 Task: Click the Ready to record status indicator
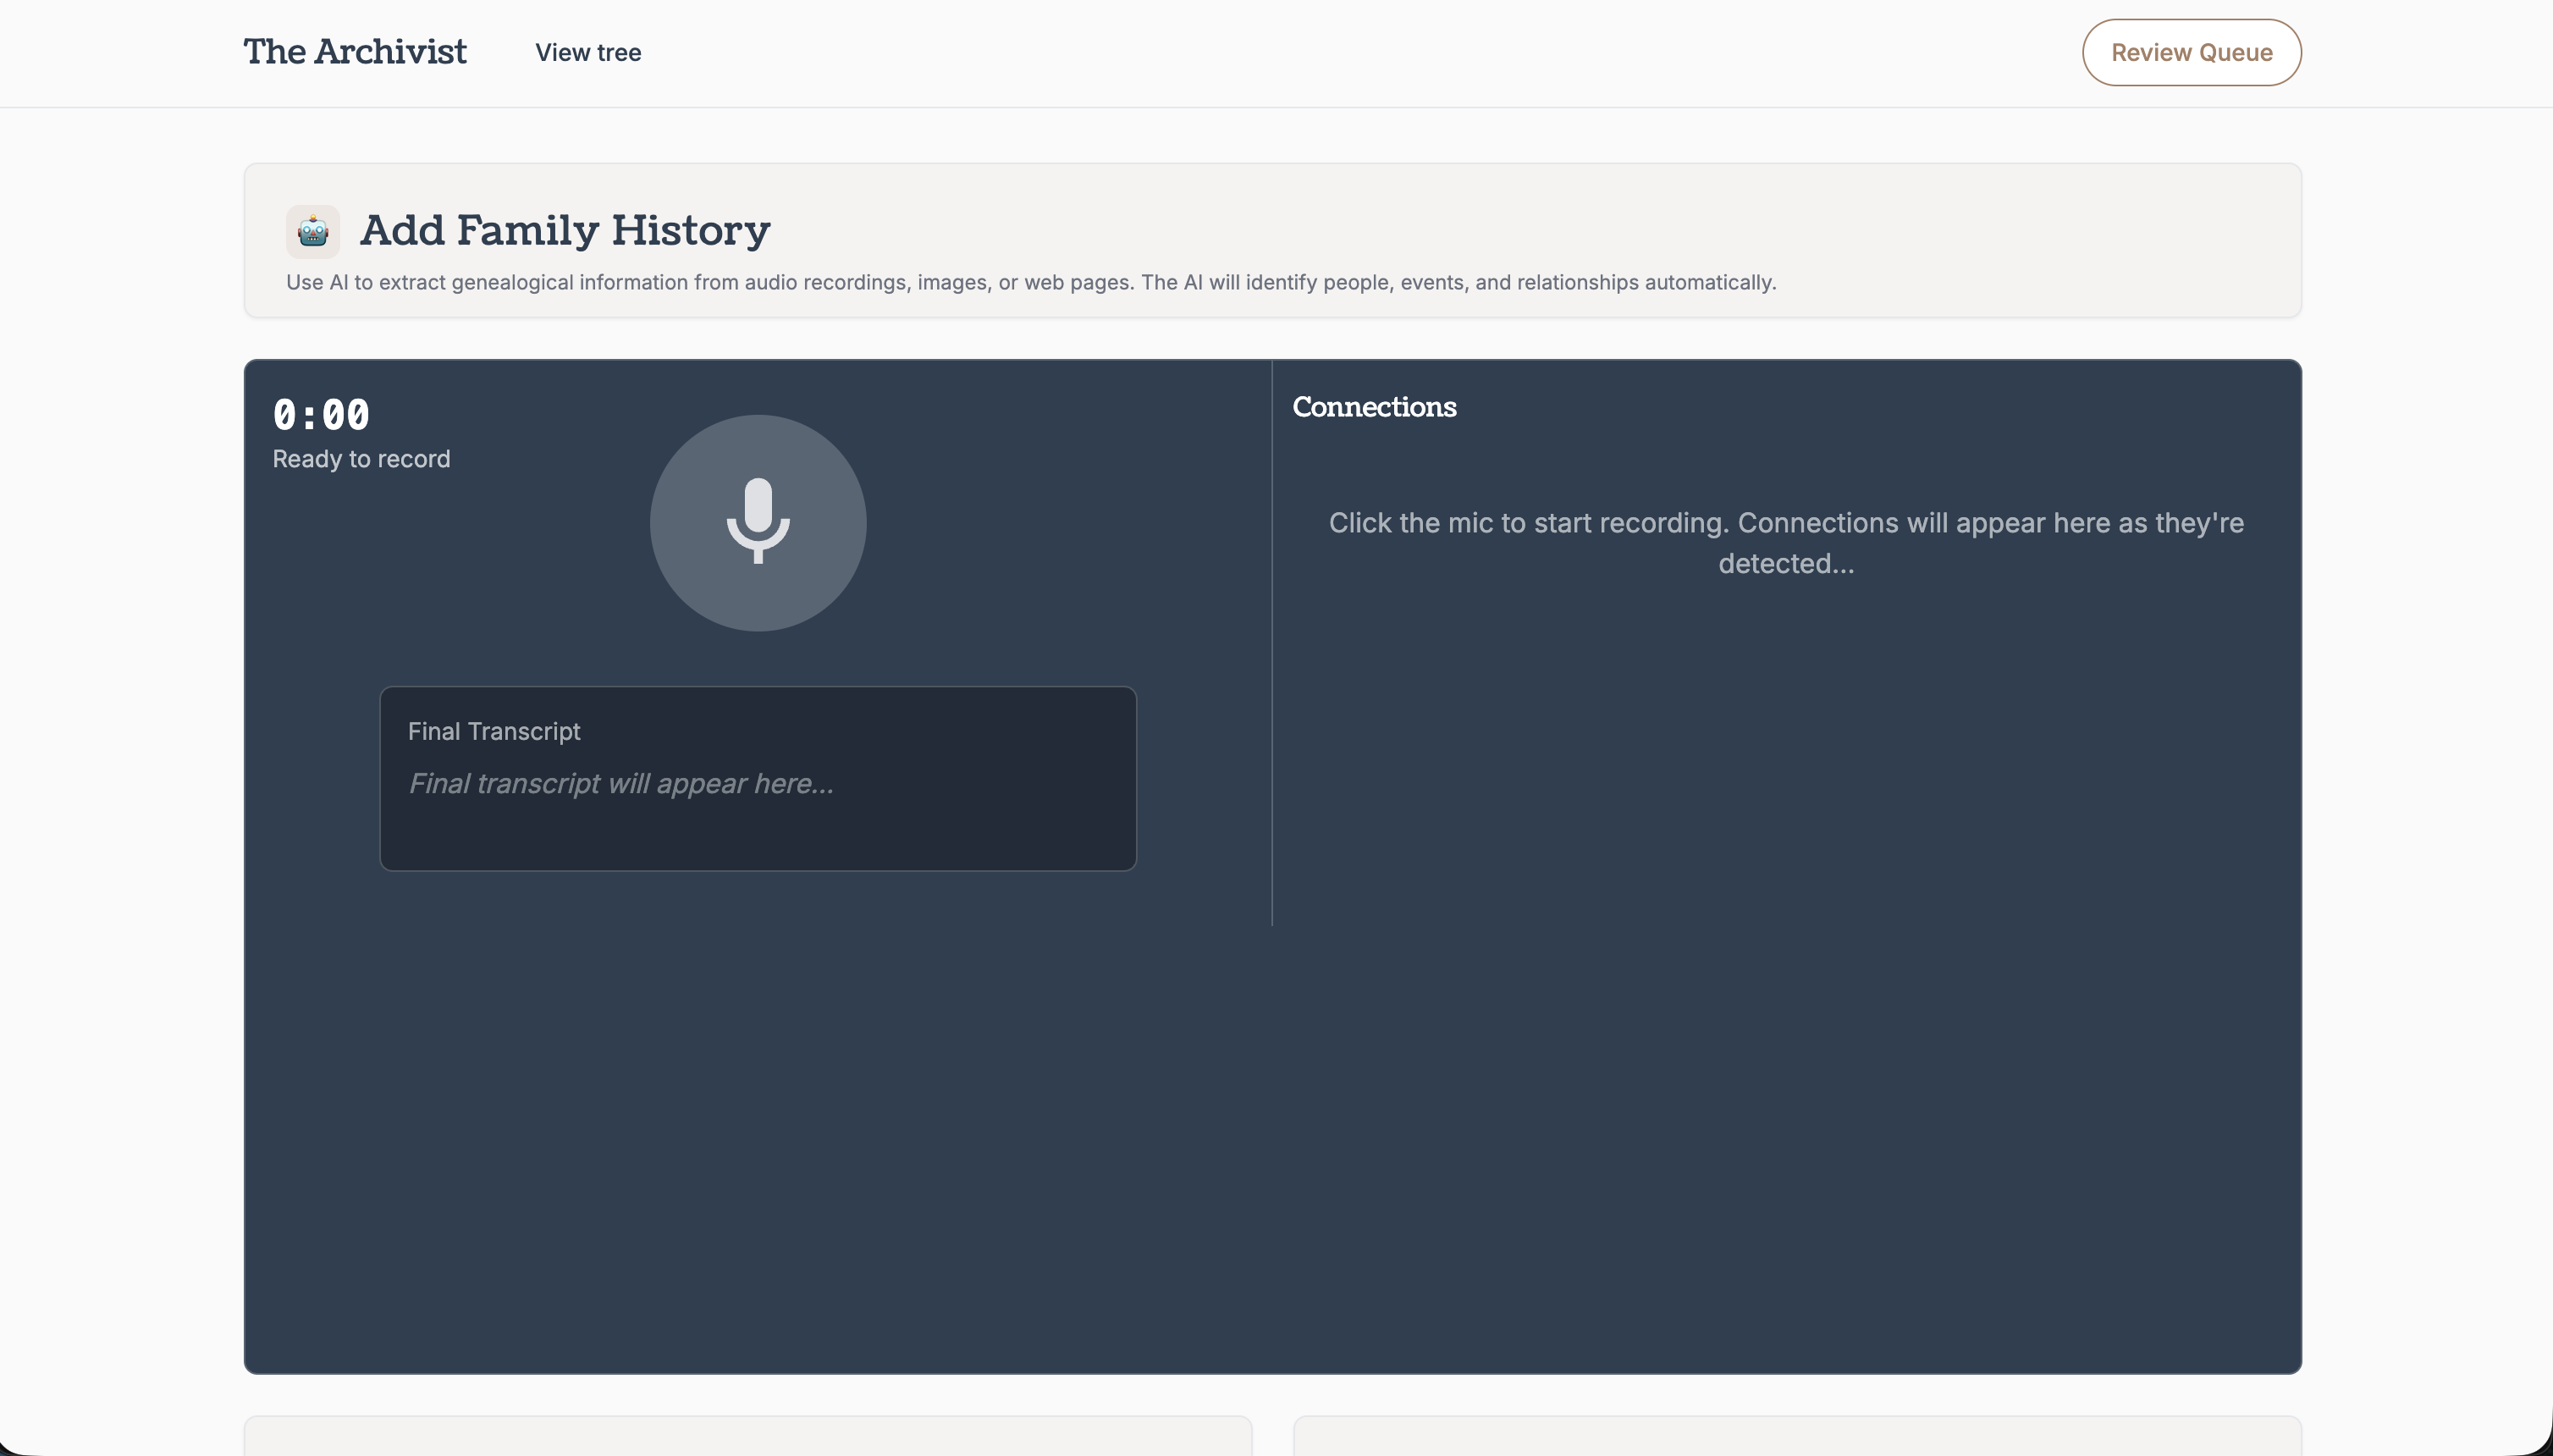361,459
